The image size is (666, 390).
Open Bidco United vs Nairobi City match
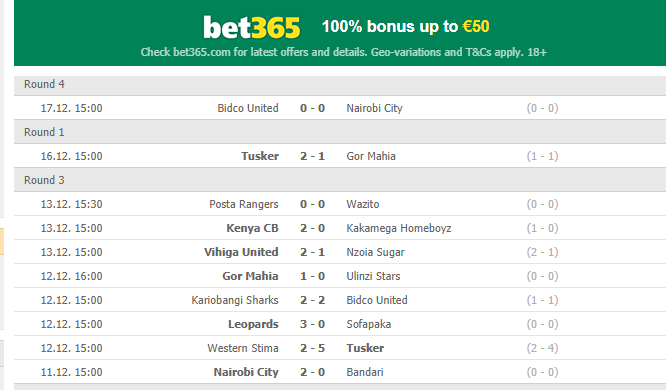(x=340, y=108)
